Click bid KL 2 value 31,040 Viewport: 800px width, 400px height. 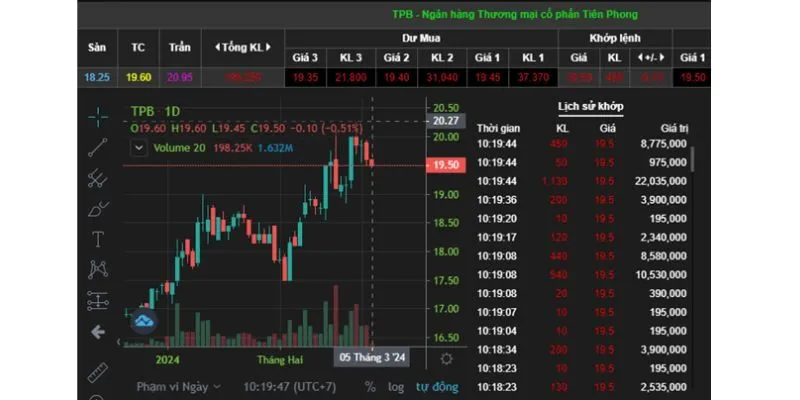coord(442,78)
